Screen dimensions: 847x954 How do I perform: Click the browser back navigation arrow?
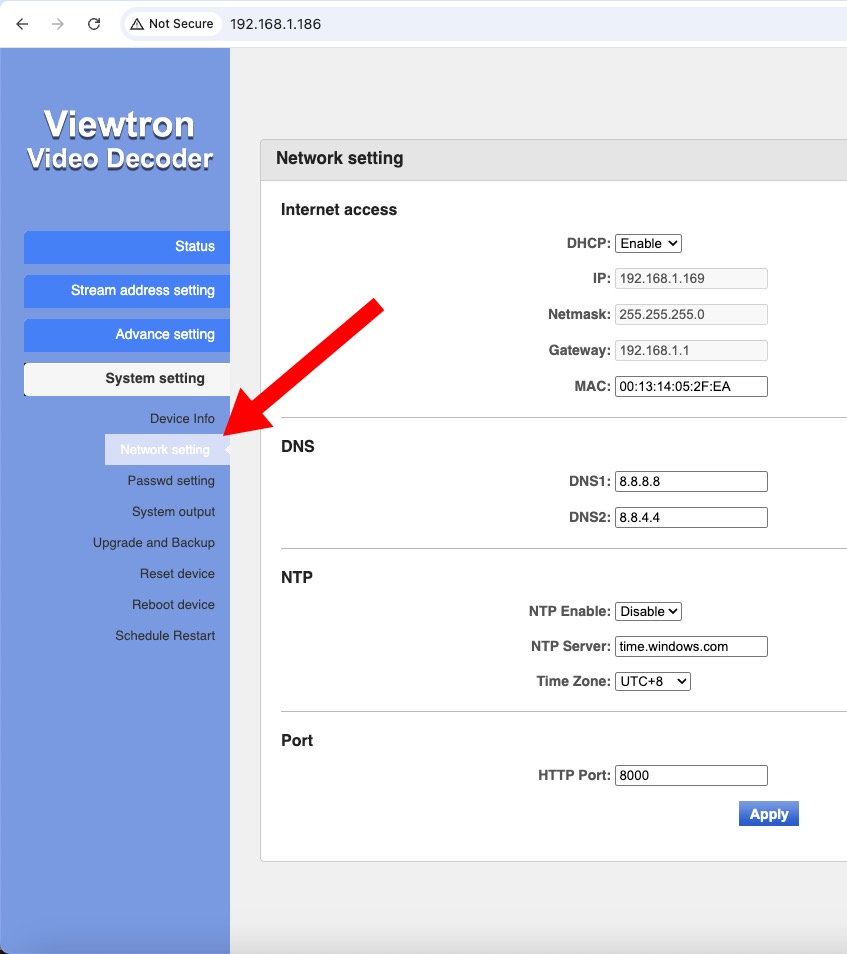click(x=21, y=24)
